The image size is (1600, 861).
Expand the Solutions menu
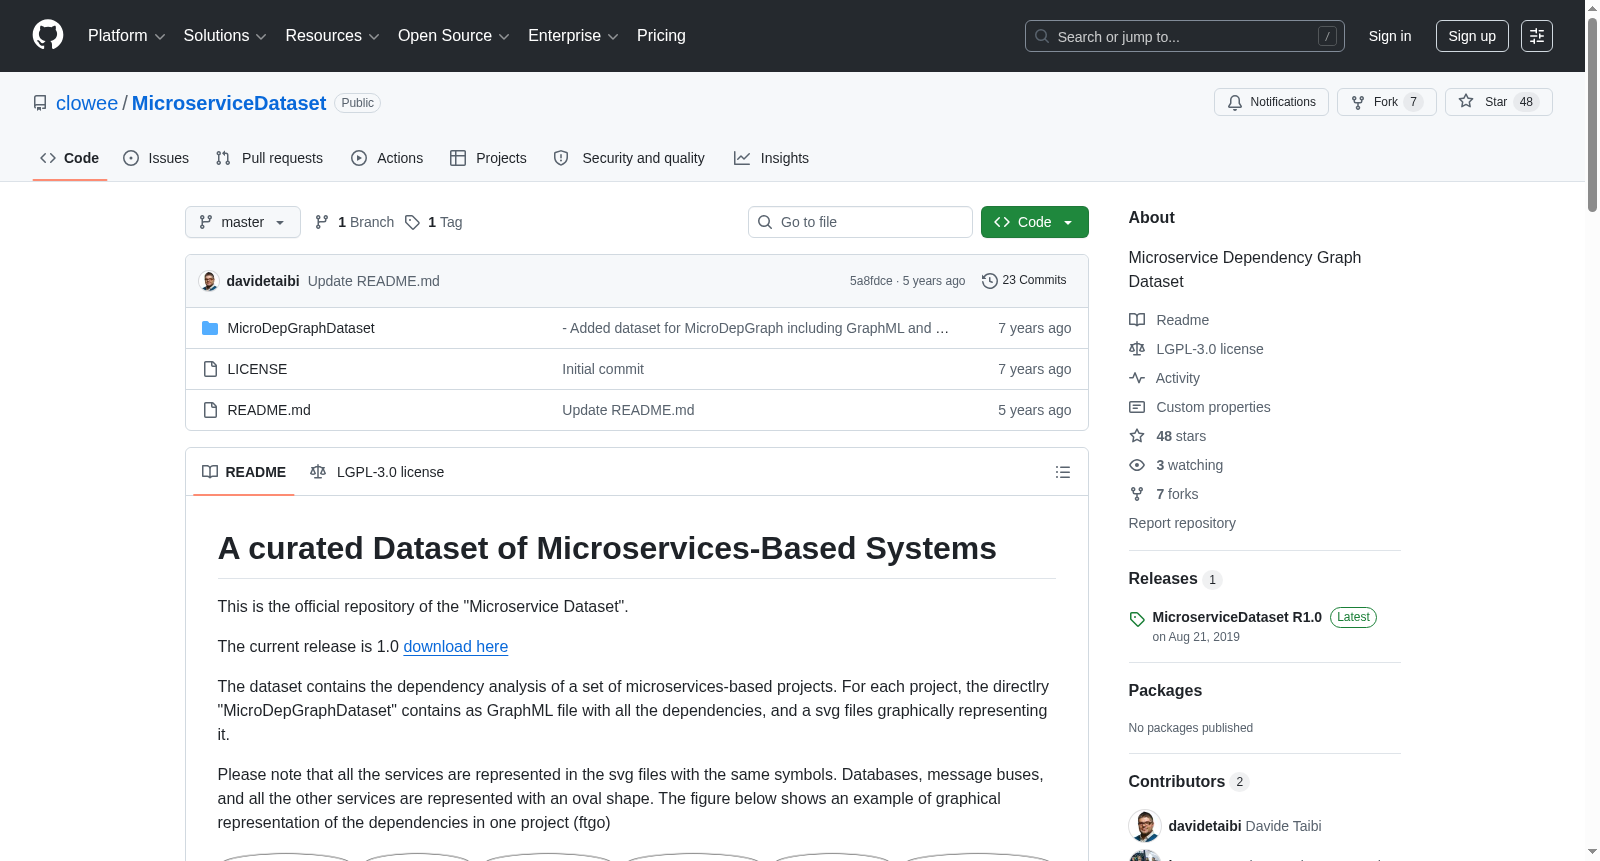[x=225, y=36]
